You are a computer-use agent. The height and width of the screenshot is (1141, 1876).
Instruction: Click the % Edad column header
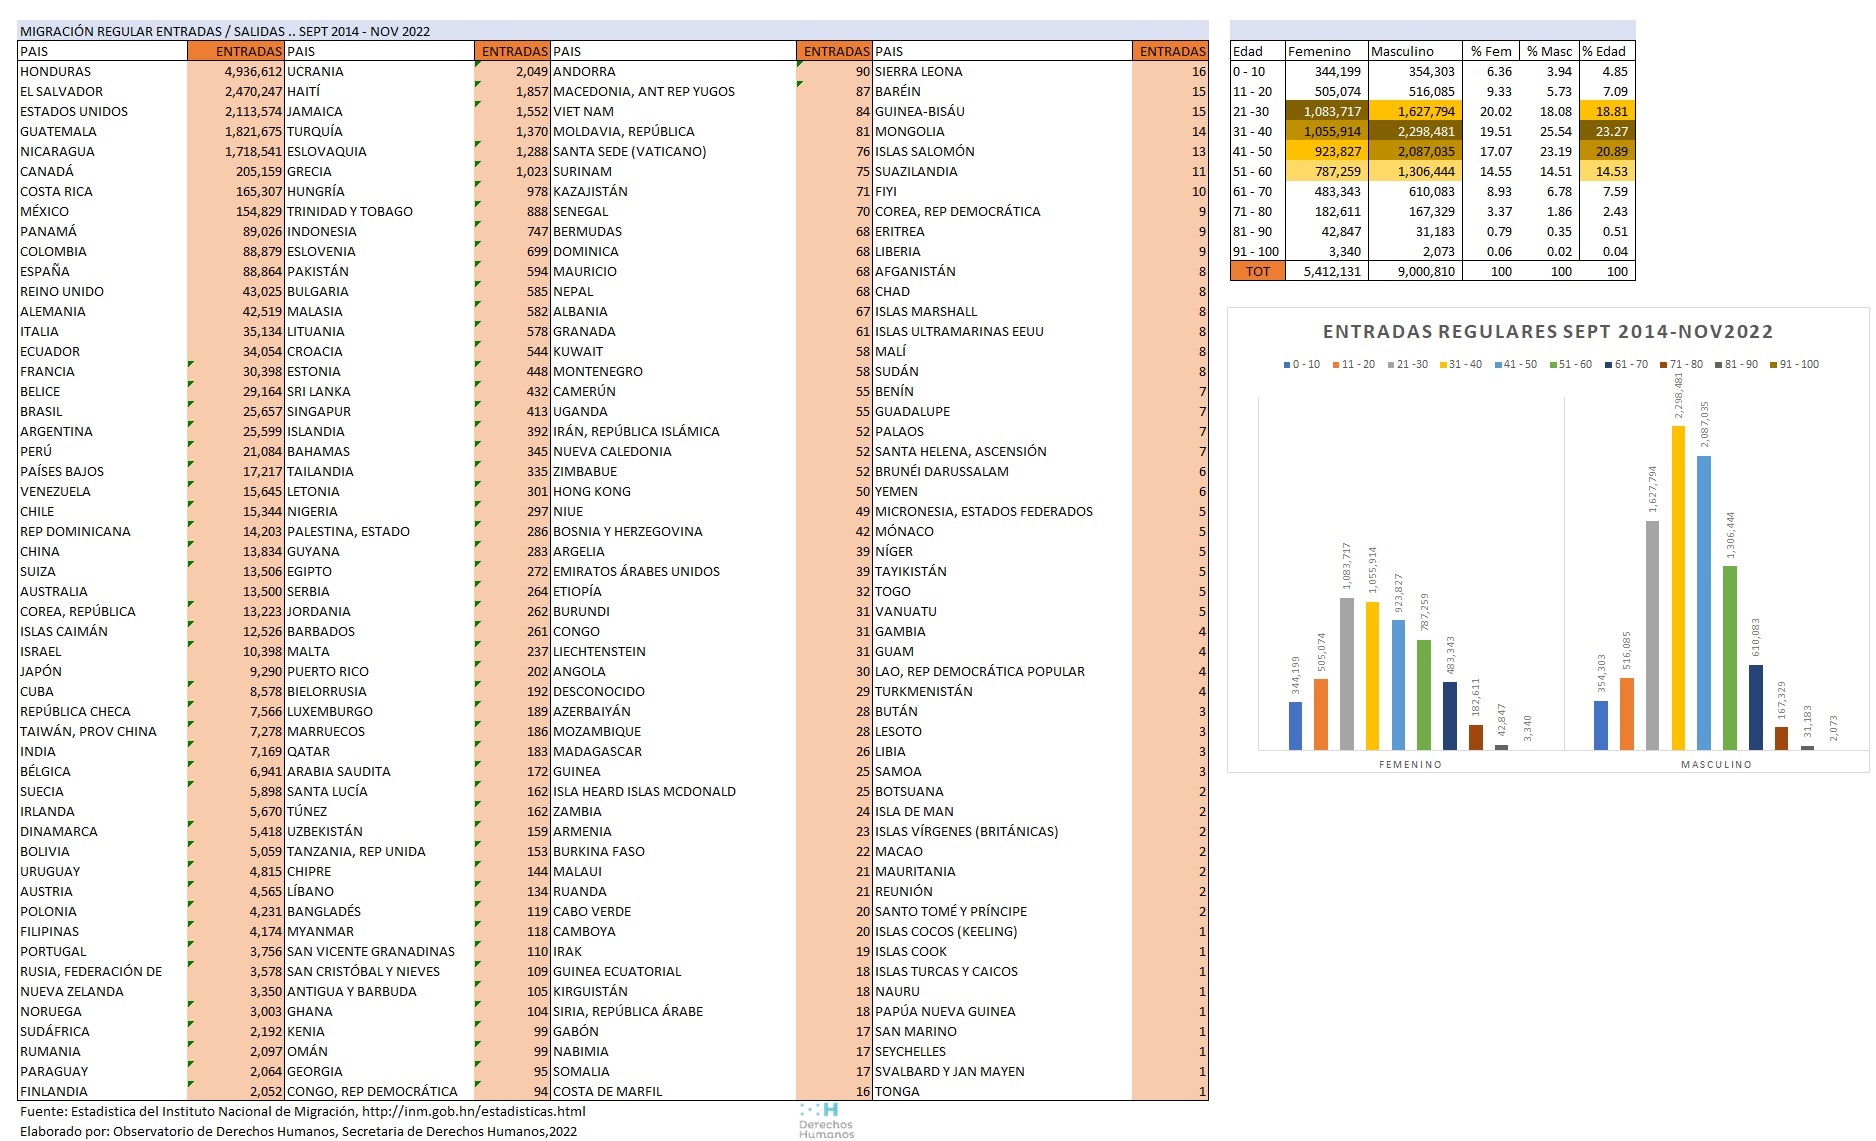click(1606, 51)
